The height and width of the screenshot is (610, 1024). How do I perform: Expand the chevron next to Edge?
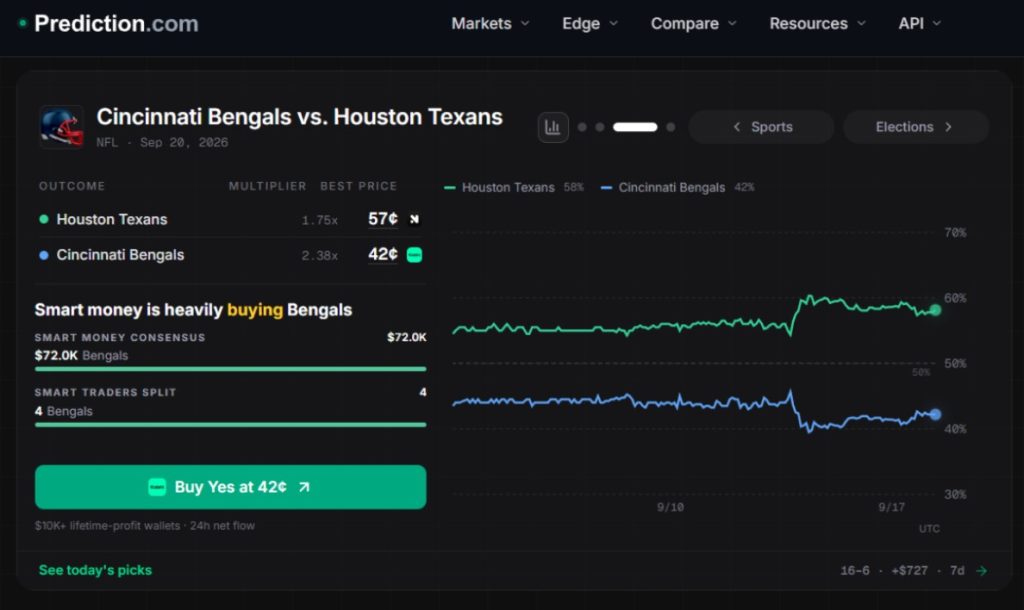[613, 24]
